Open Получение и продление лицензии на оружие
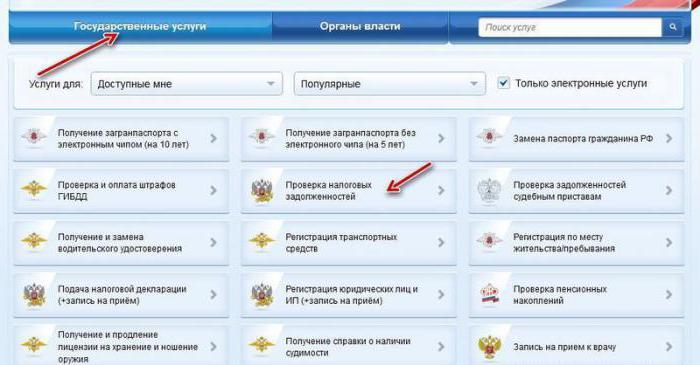Viewport: 700px width, 365px height. pyautogui.click(x=128, y=347)
